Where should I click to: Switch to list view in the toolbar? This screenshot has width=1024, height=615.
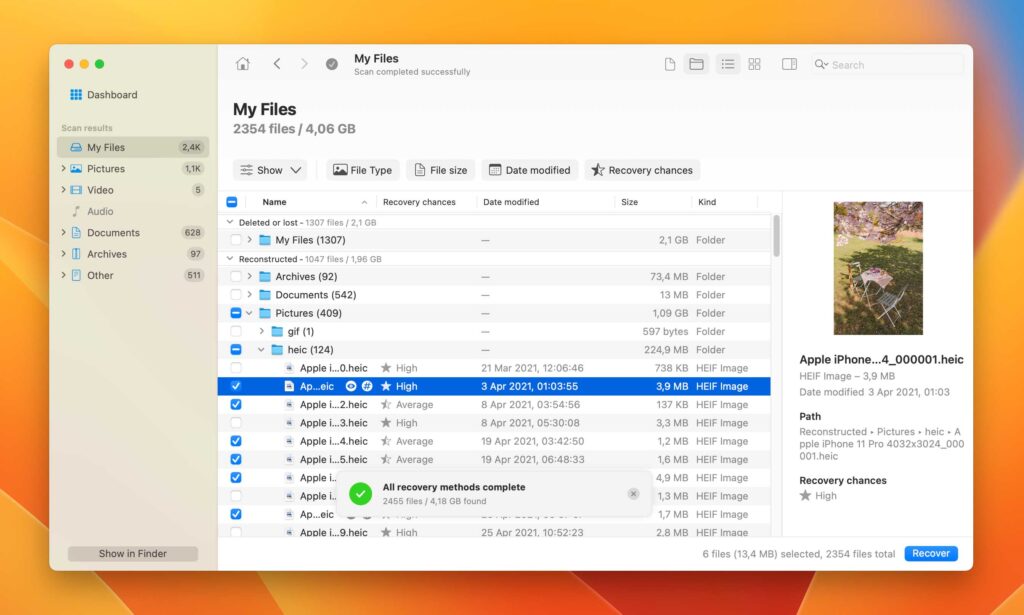pyautogui.click(x=727, y=63)
